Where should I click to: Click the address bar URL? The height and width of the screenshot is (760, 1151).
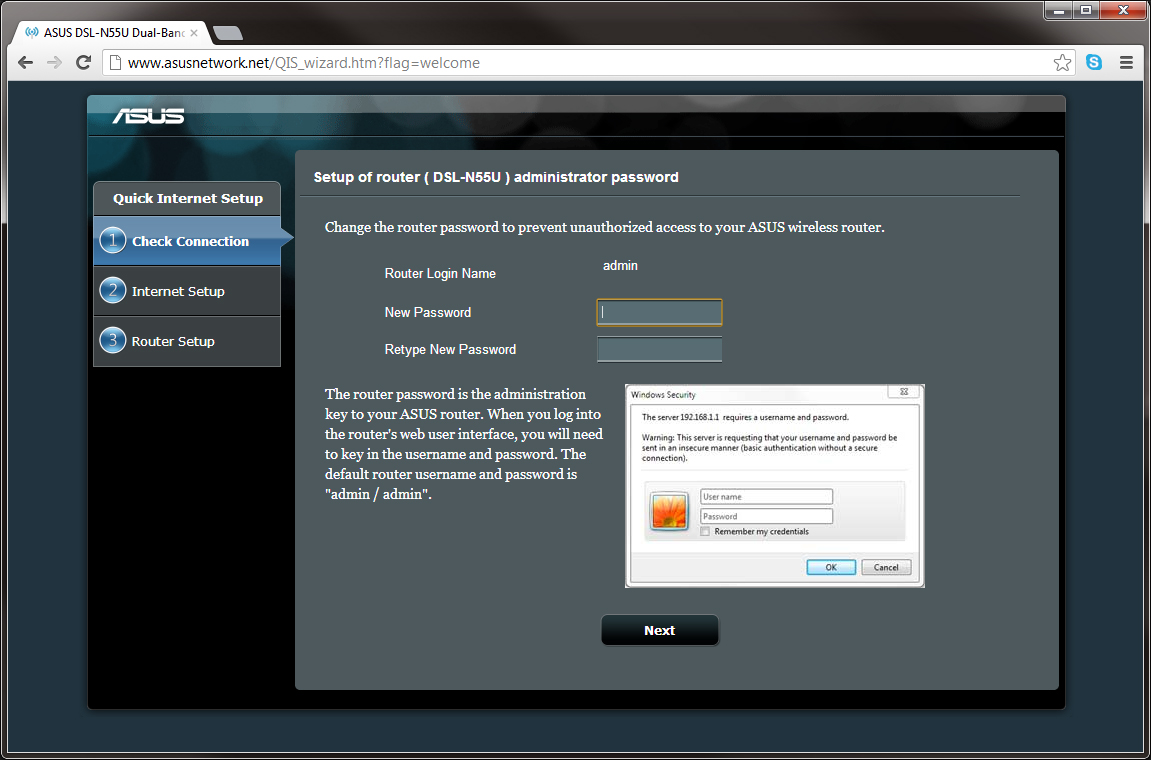(303, 63)
